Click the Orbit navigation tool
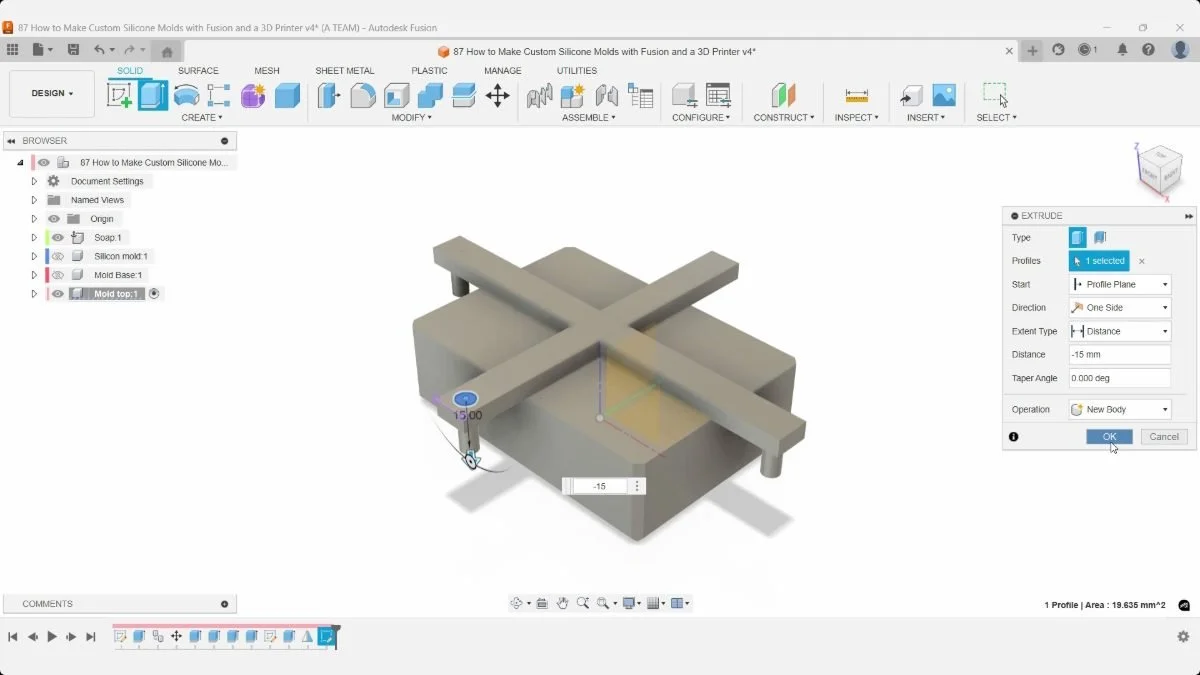This screenshot has height=675, width=1200. (517, 603)
